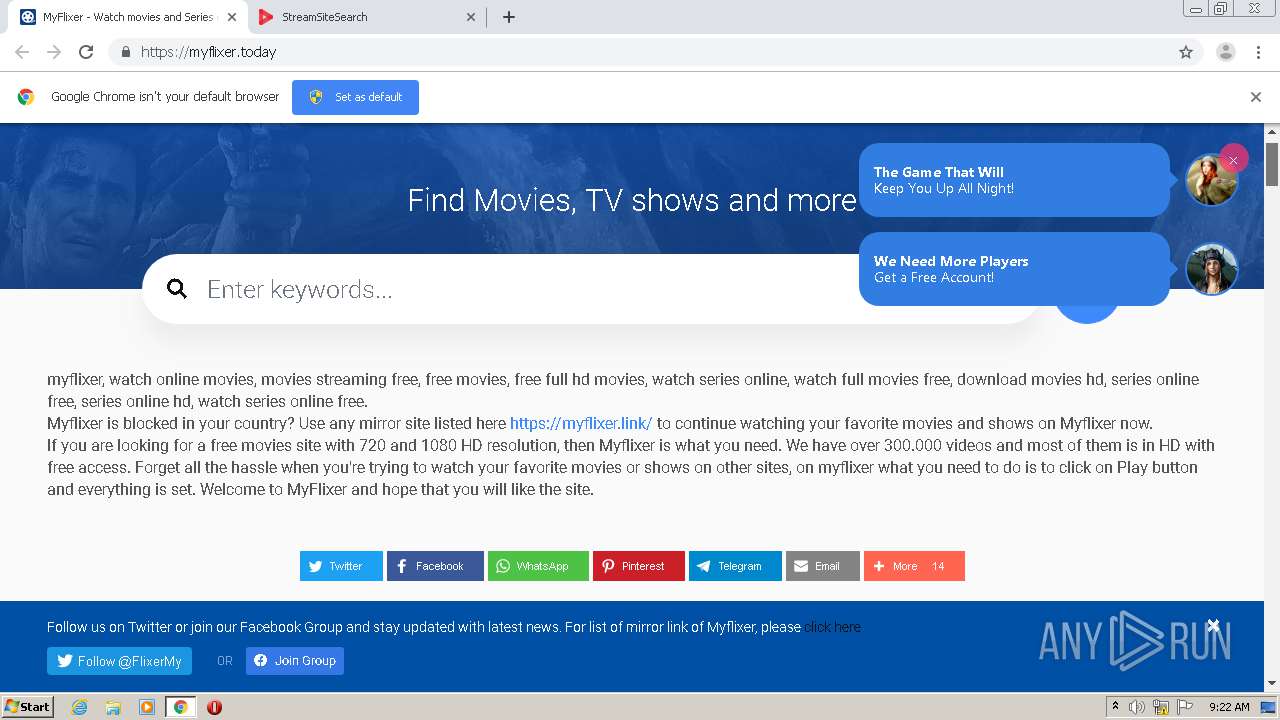This screenshot has height=720, width=1280.
Task: Close the MyFlixer tab
Action: [231, 17]
